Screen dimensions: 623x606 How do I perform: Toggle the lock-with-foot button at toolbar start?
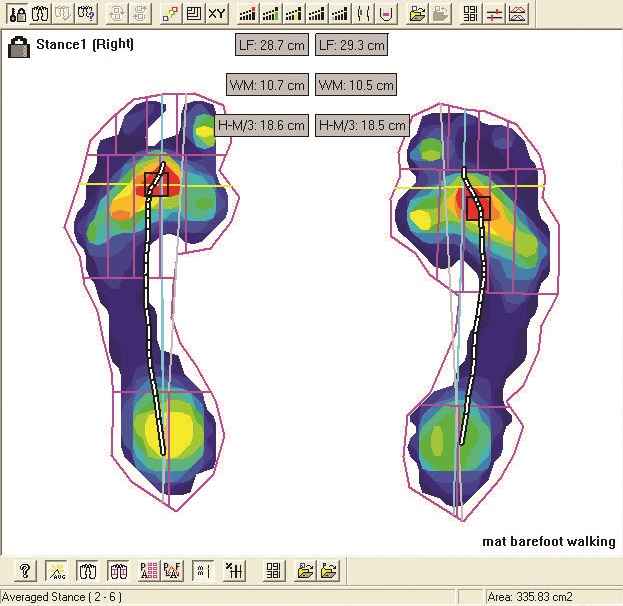pos(17,14)
